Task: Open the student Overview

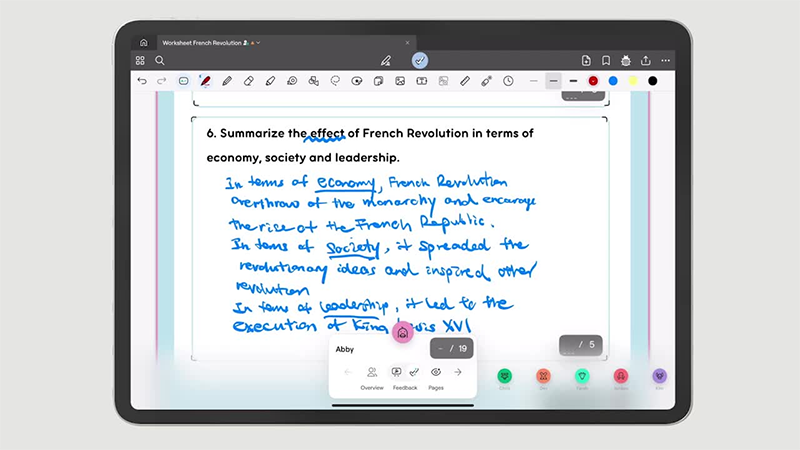Action: [x=372, y=378]
